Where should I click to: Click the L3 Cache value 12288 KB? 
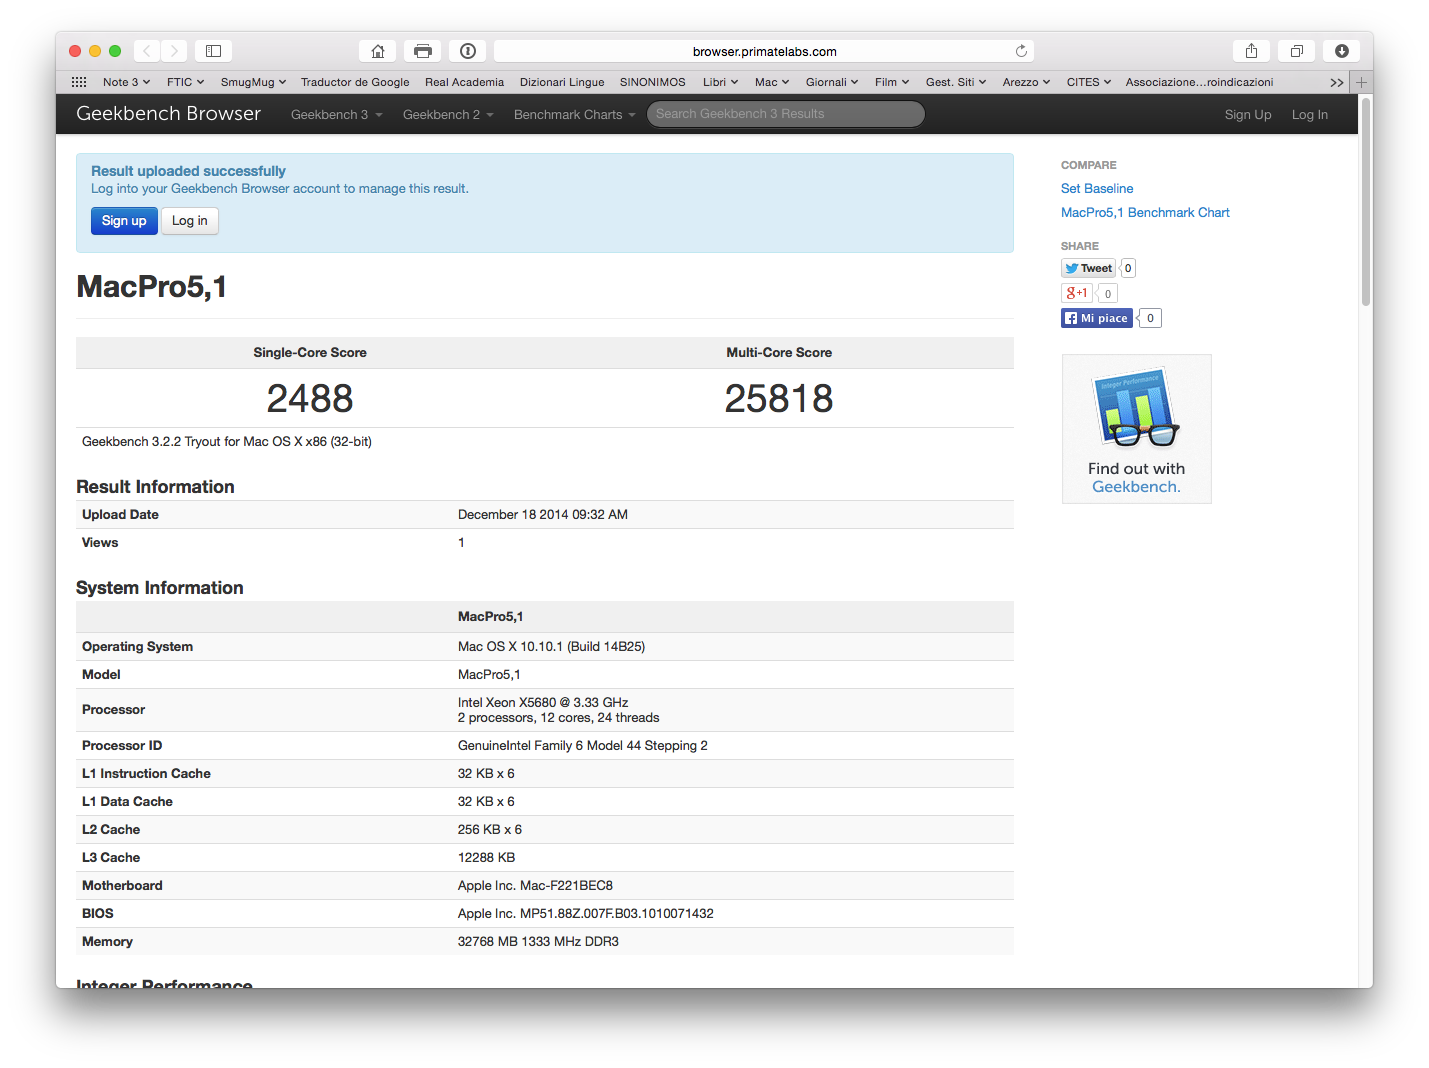pyautogui.click(x=486, y=858)
